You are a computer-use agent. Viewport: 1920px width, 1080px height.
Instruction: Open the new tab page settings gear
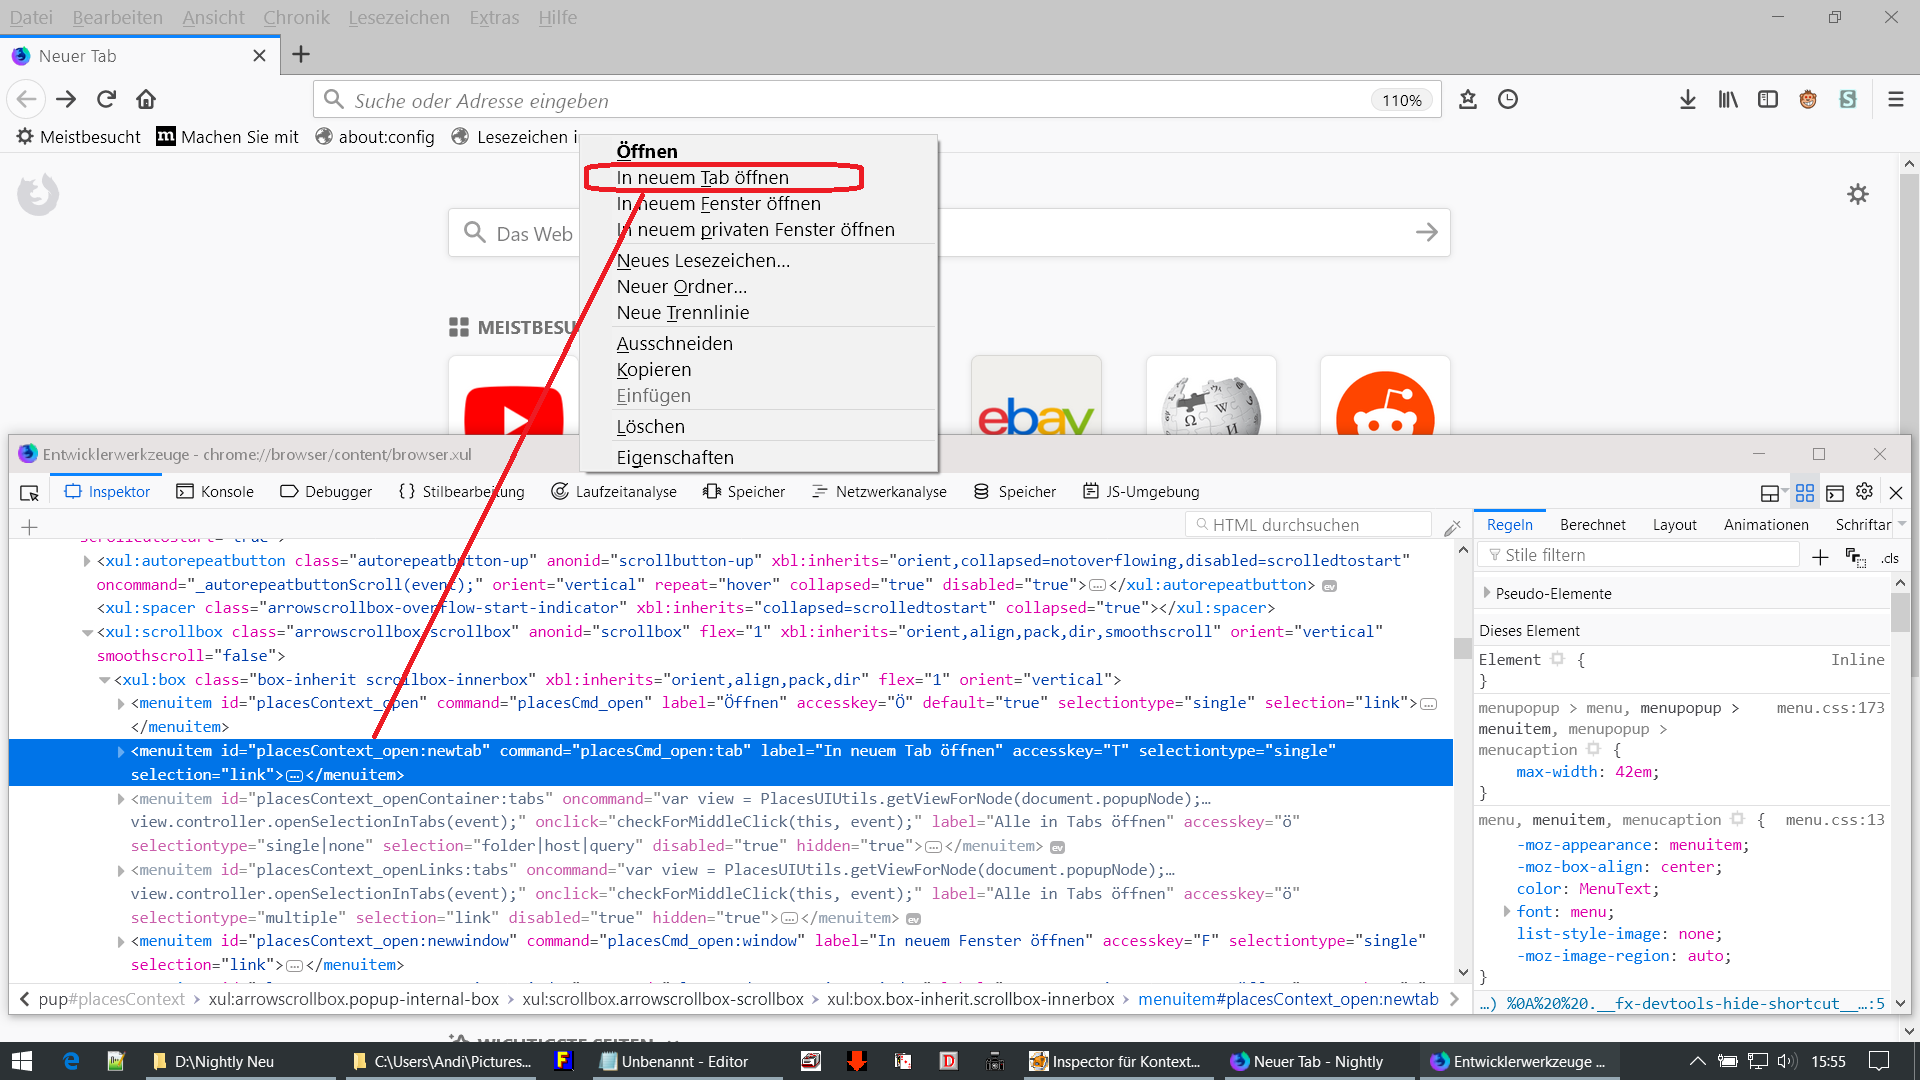click(1857, 194)
